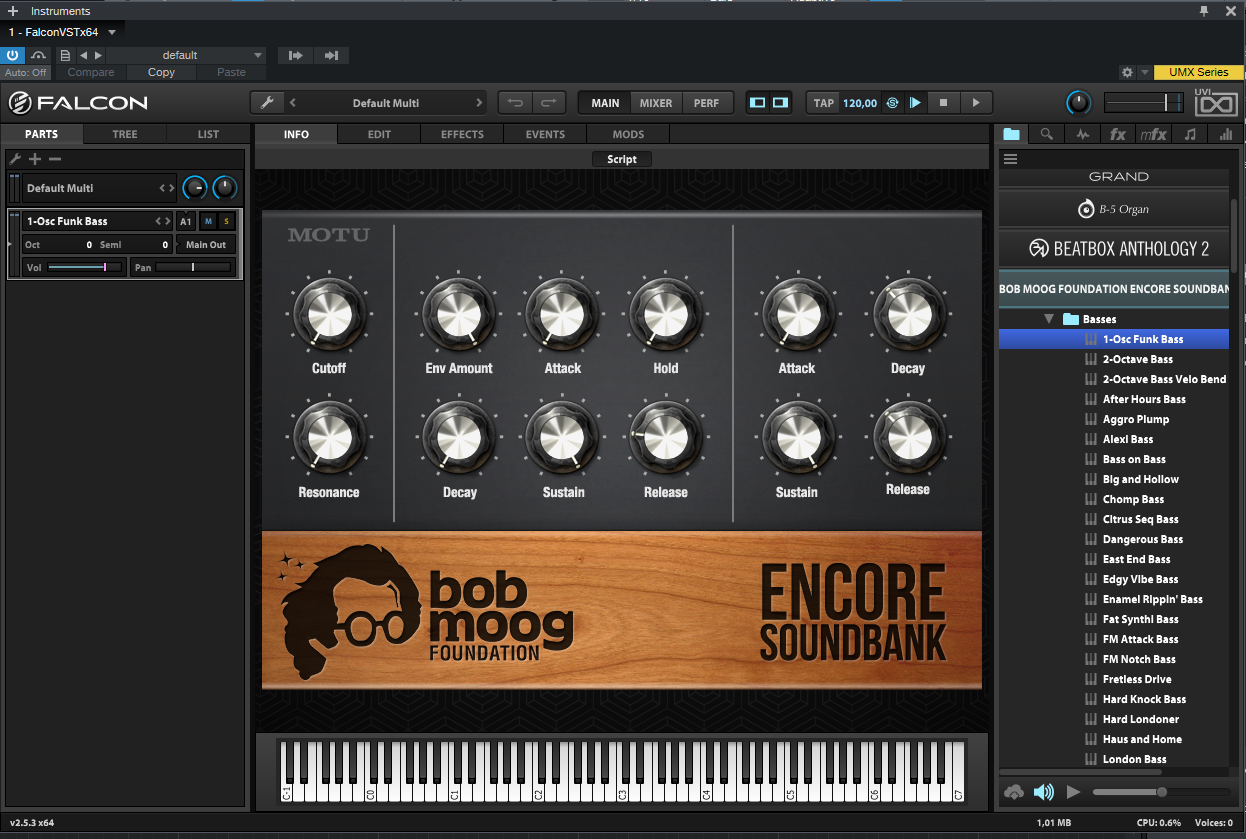Image resolution: width=1246 pixels, height=839 pixels.
Task: Open the browser search tab magnifier icon
Action: (1046, 134)
